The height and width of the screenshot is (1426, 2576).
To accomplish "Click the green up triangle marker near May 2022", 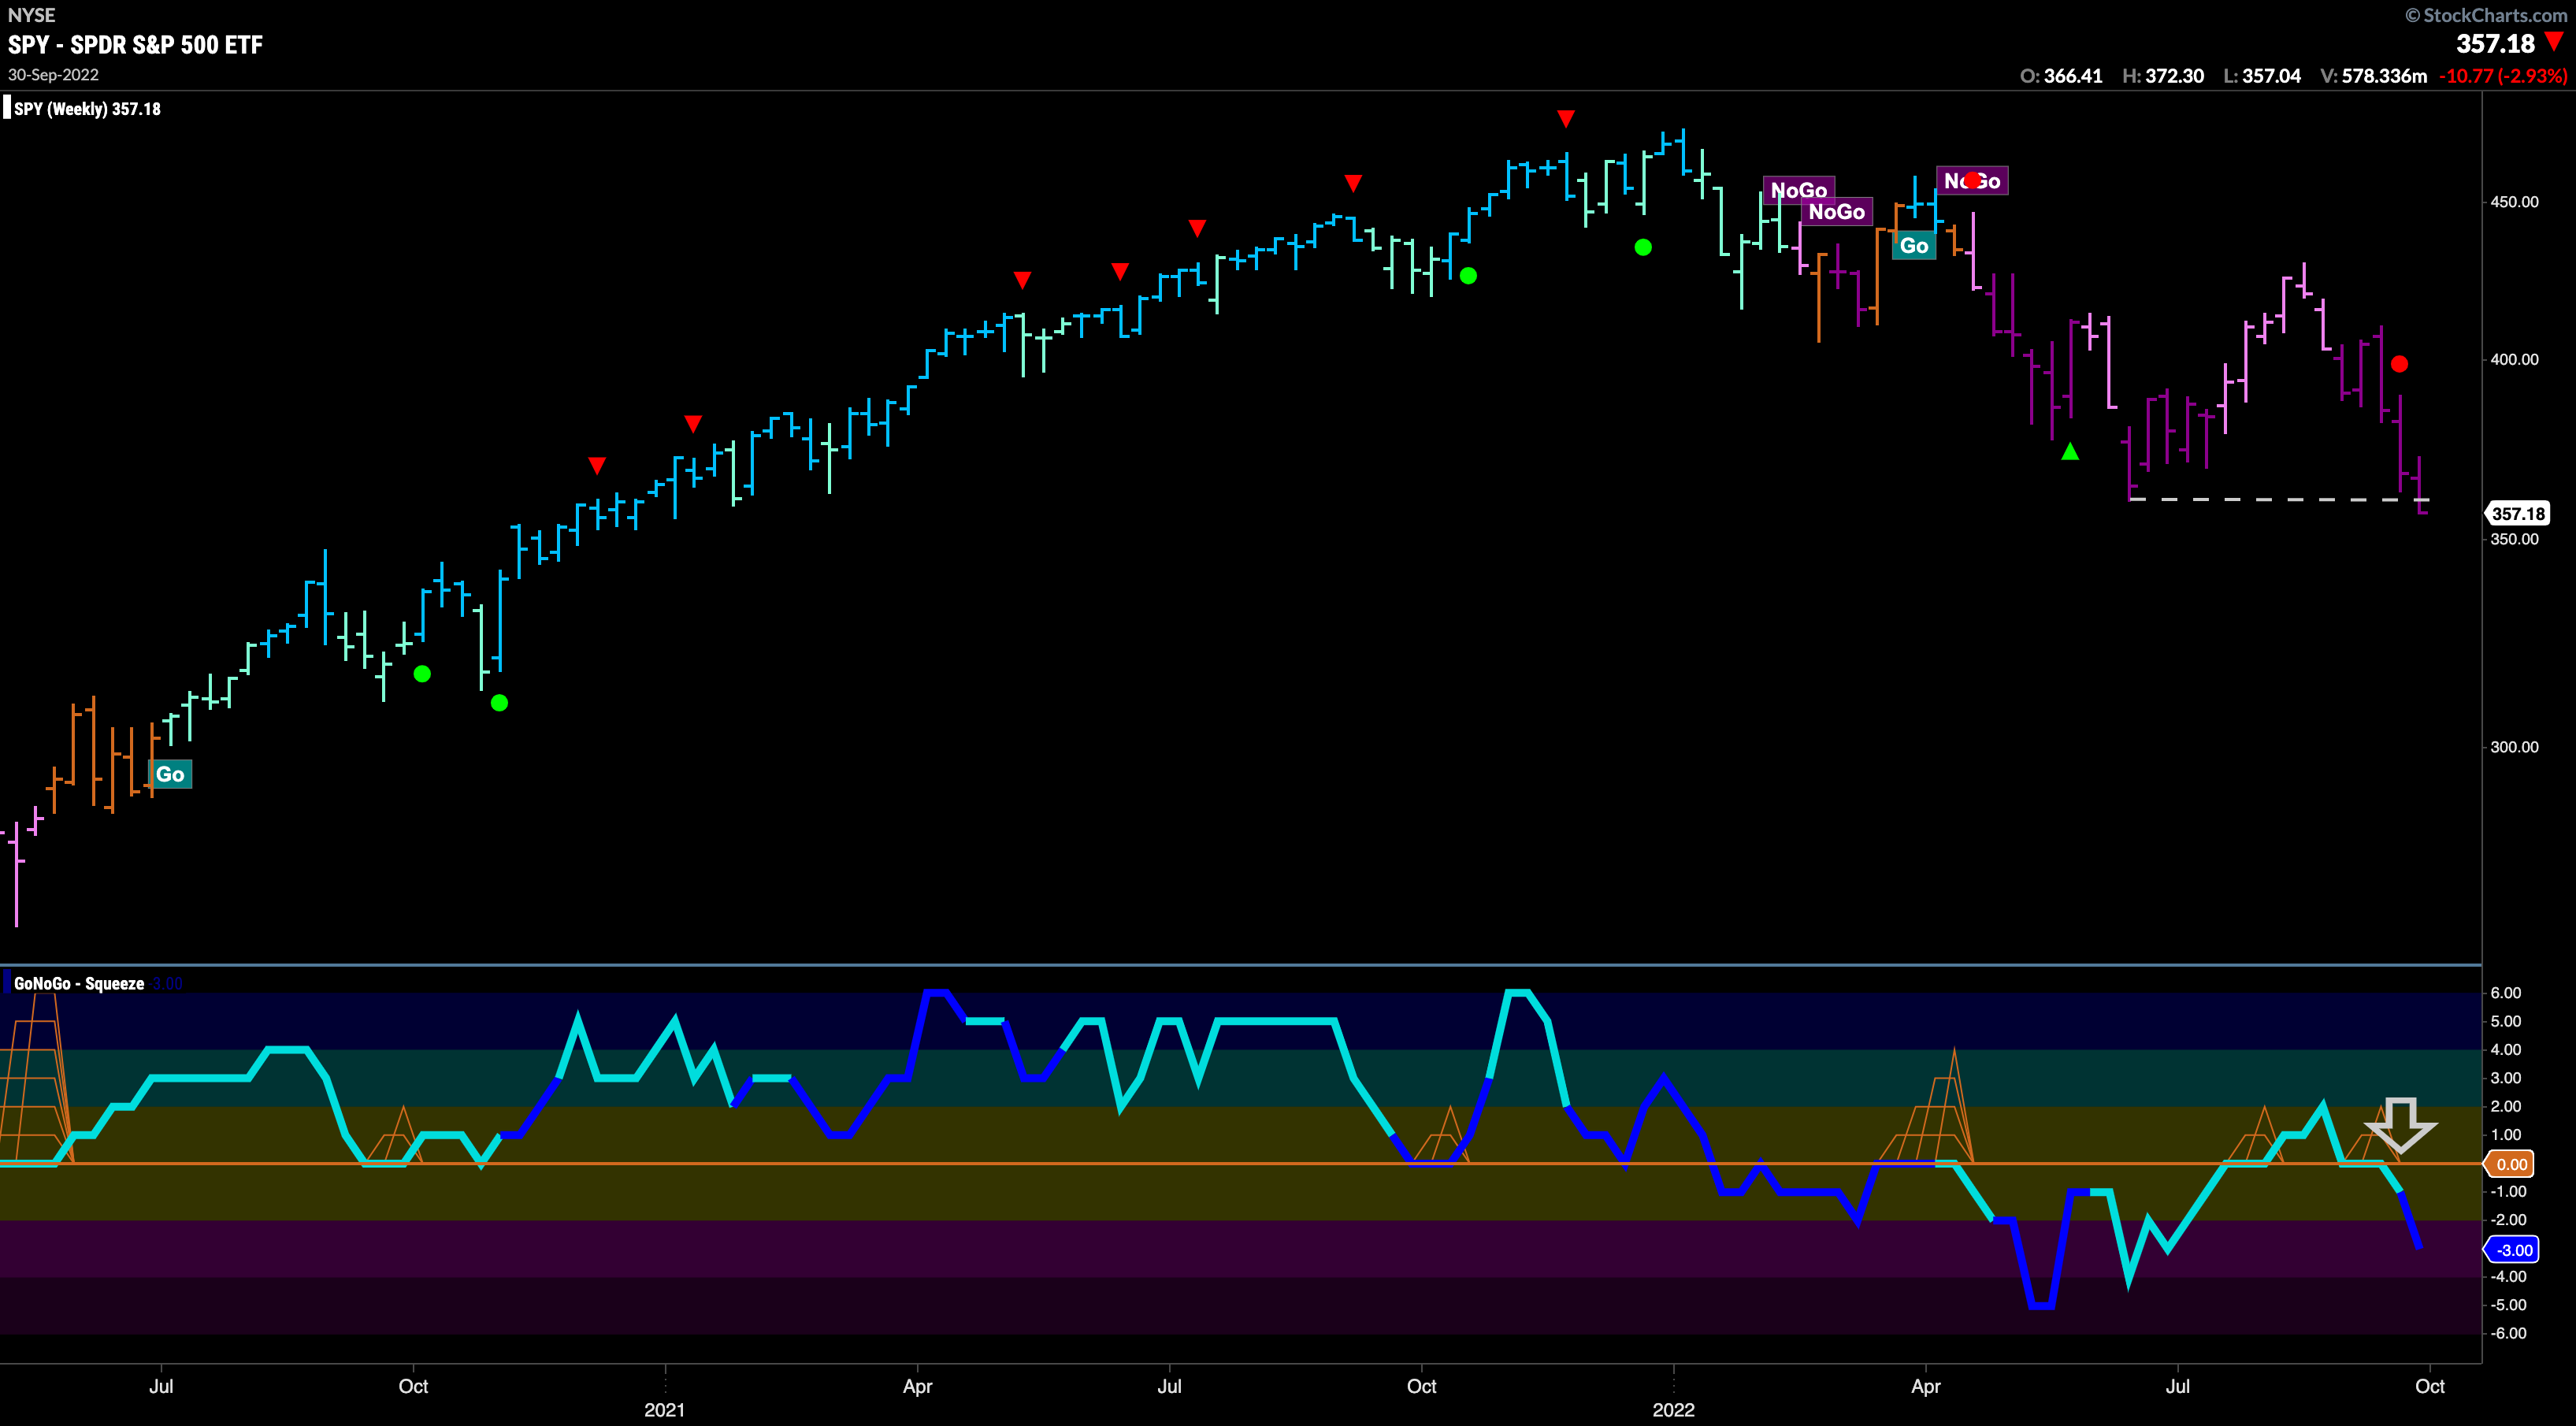I will (x=2070, y=452).
